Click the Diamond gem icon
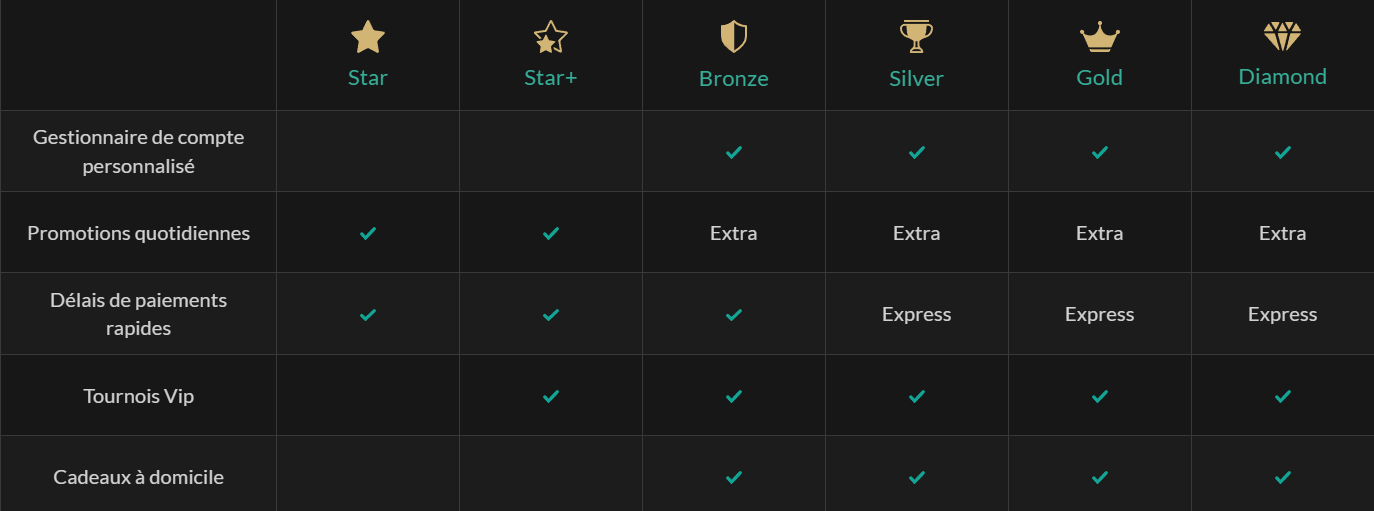 1282,37
